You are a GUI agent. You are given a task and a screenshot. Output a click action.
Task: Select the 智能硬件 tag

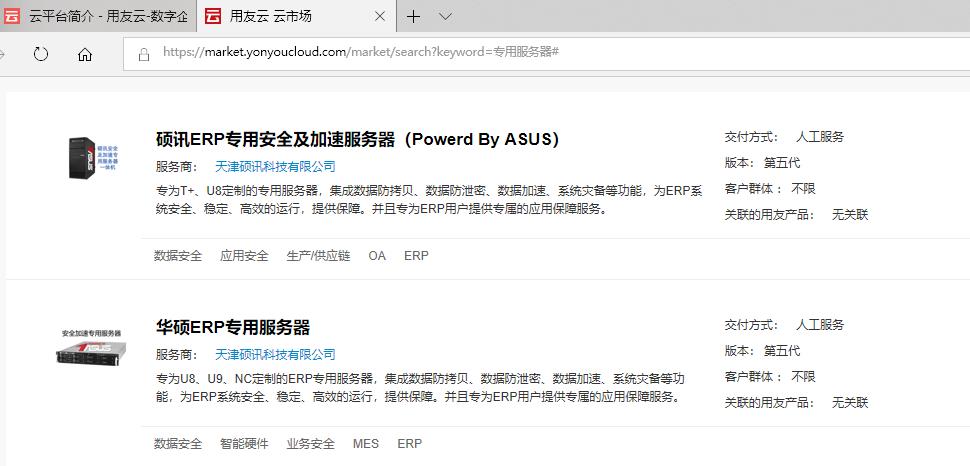click(x=244, y=444)
